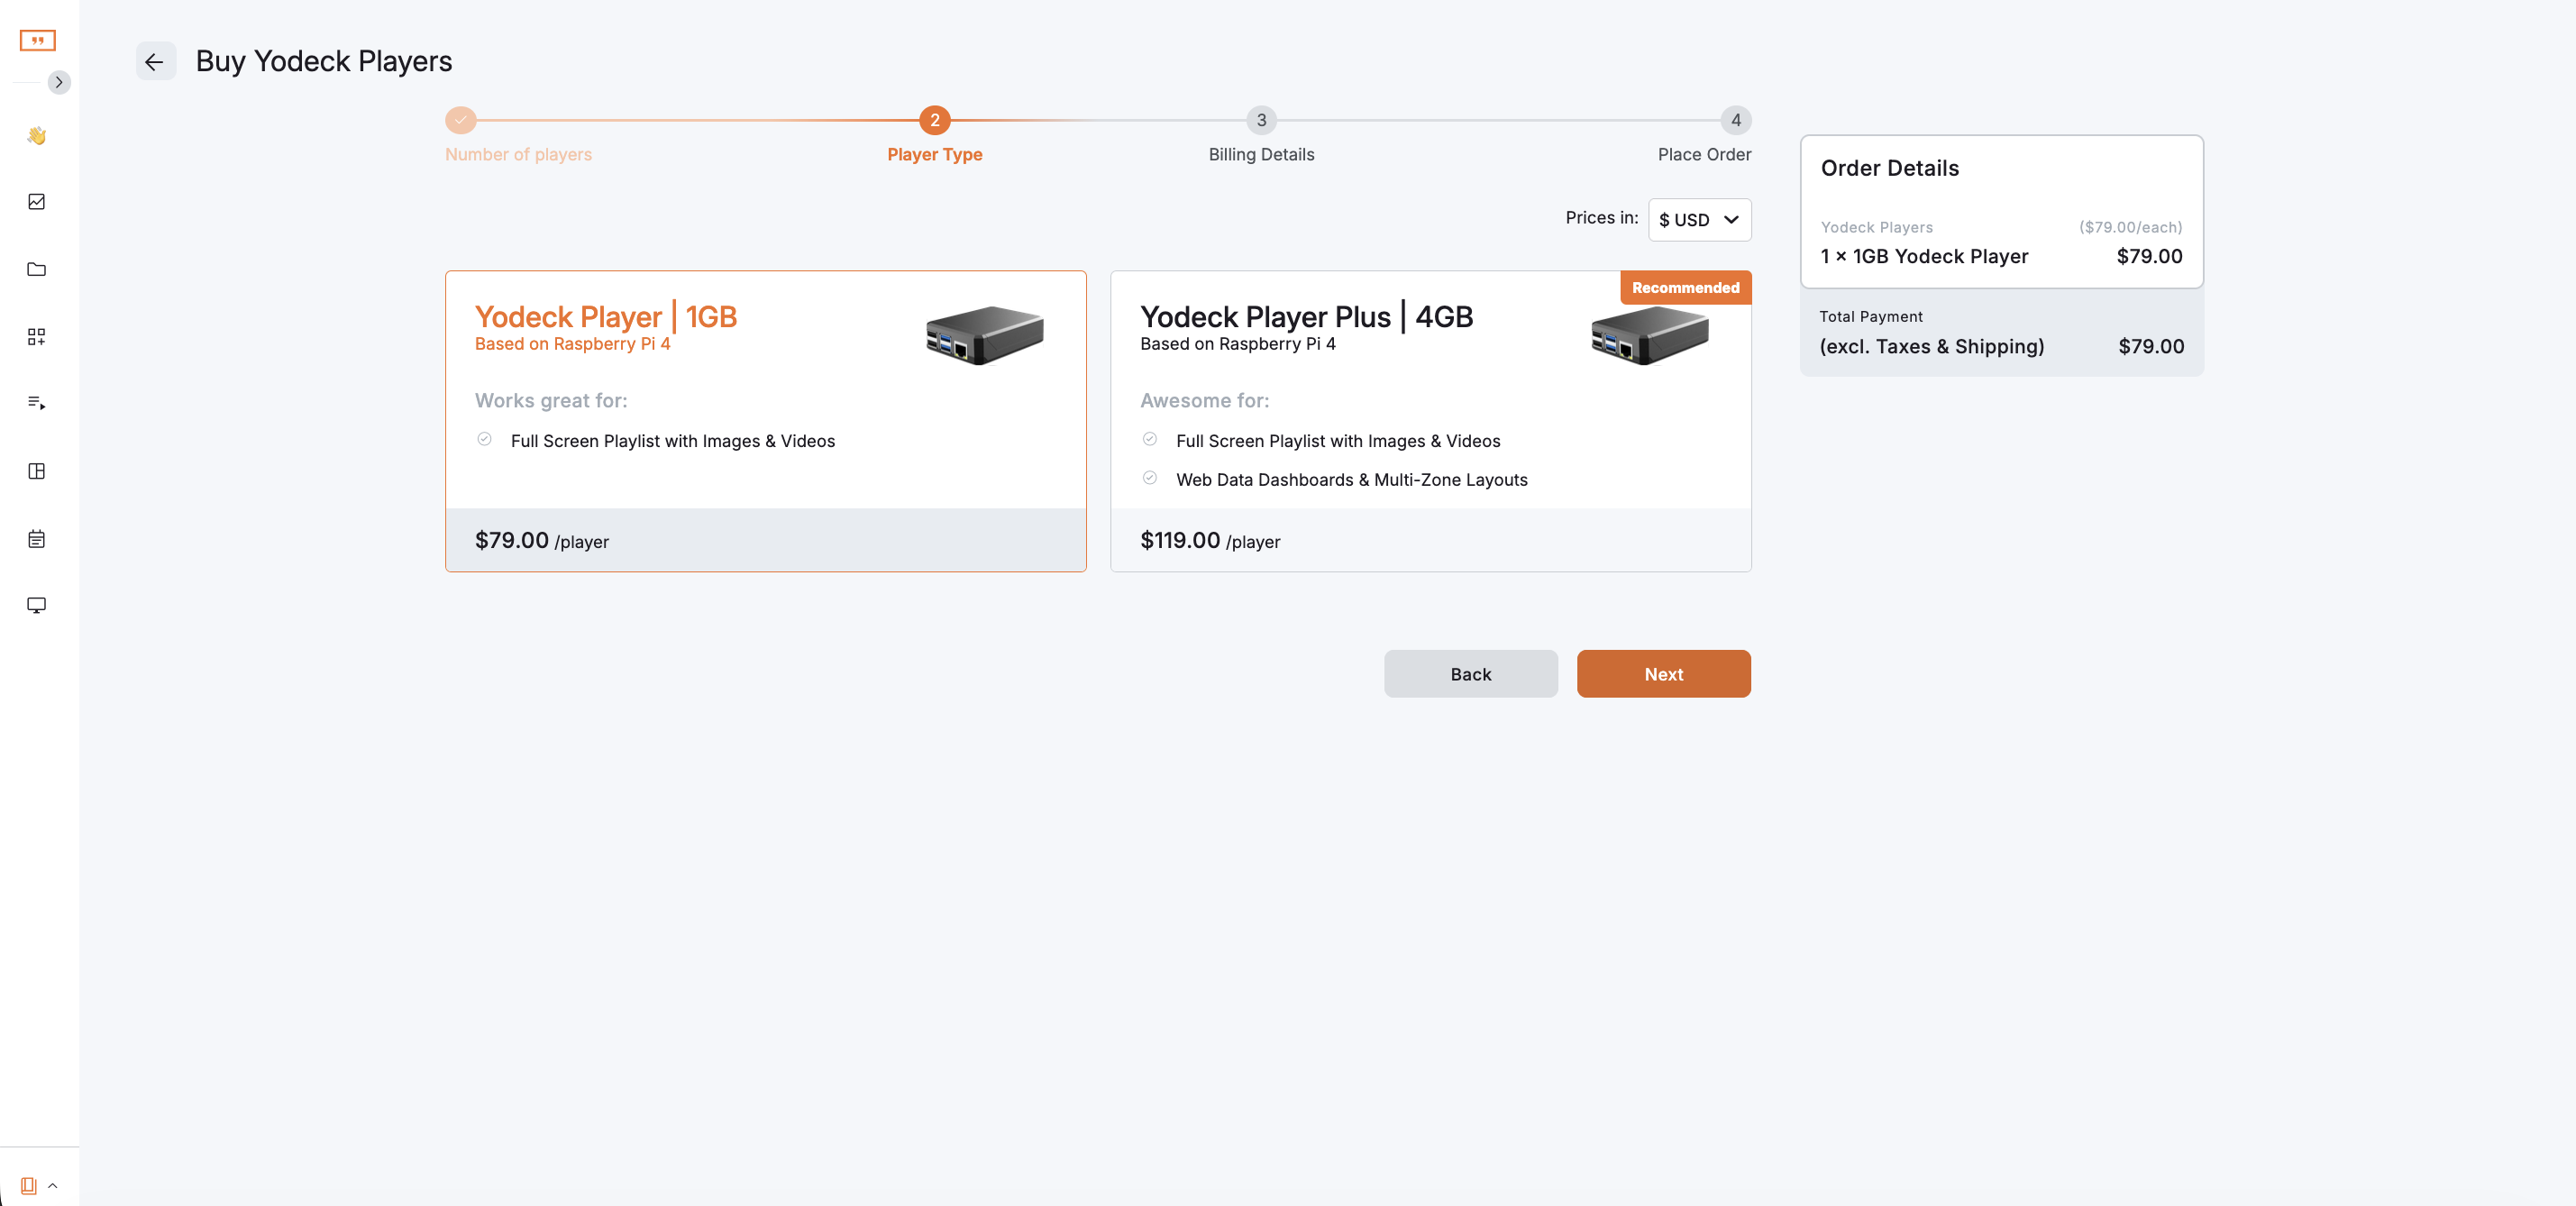Open the media folder icon
Viewport: 2576px width, 1206px height.
pyautogui.click(x=37, y=269)
